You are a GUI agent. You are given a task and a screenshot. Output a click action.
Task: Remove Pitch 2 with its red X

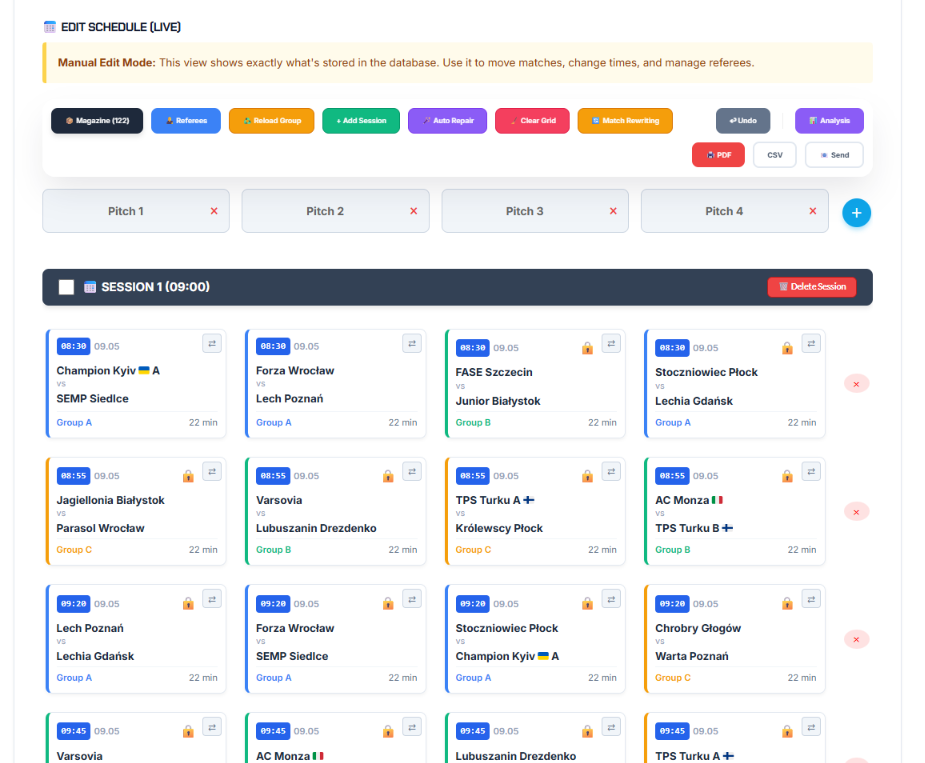point(414,211)
